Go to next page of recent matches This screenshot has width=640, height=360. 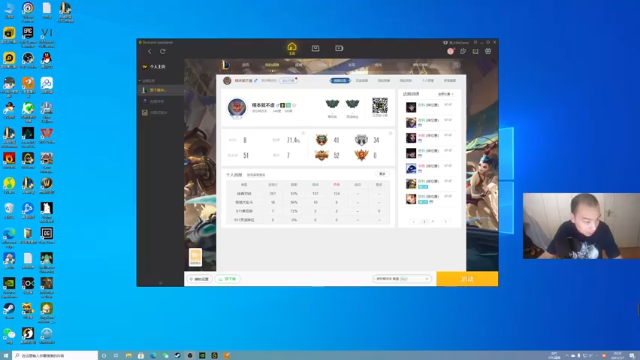tap(445, 222)
